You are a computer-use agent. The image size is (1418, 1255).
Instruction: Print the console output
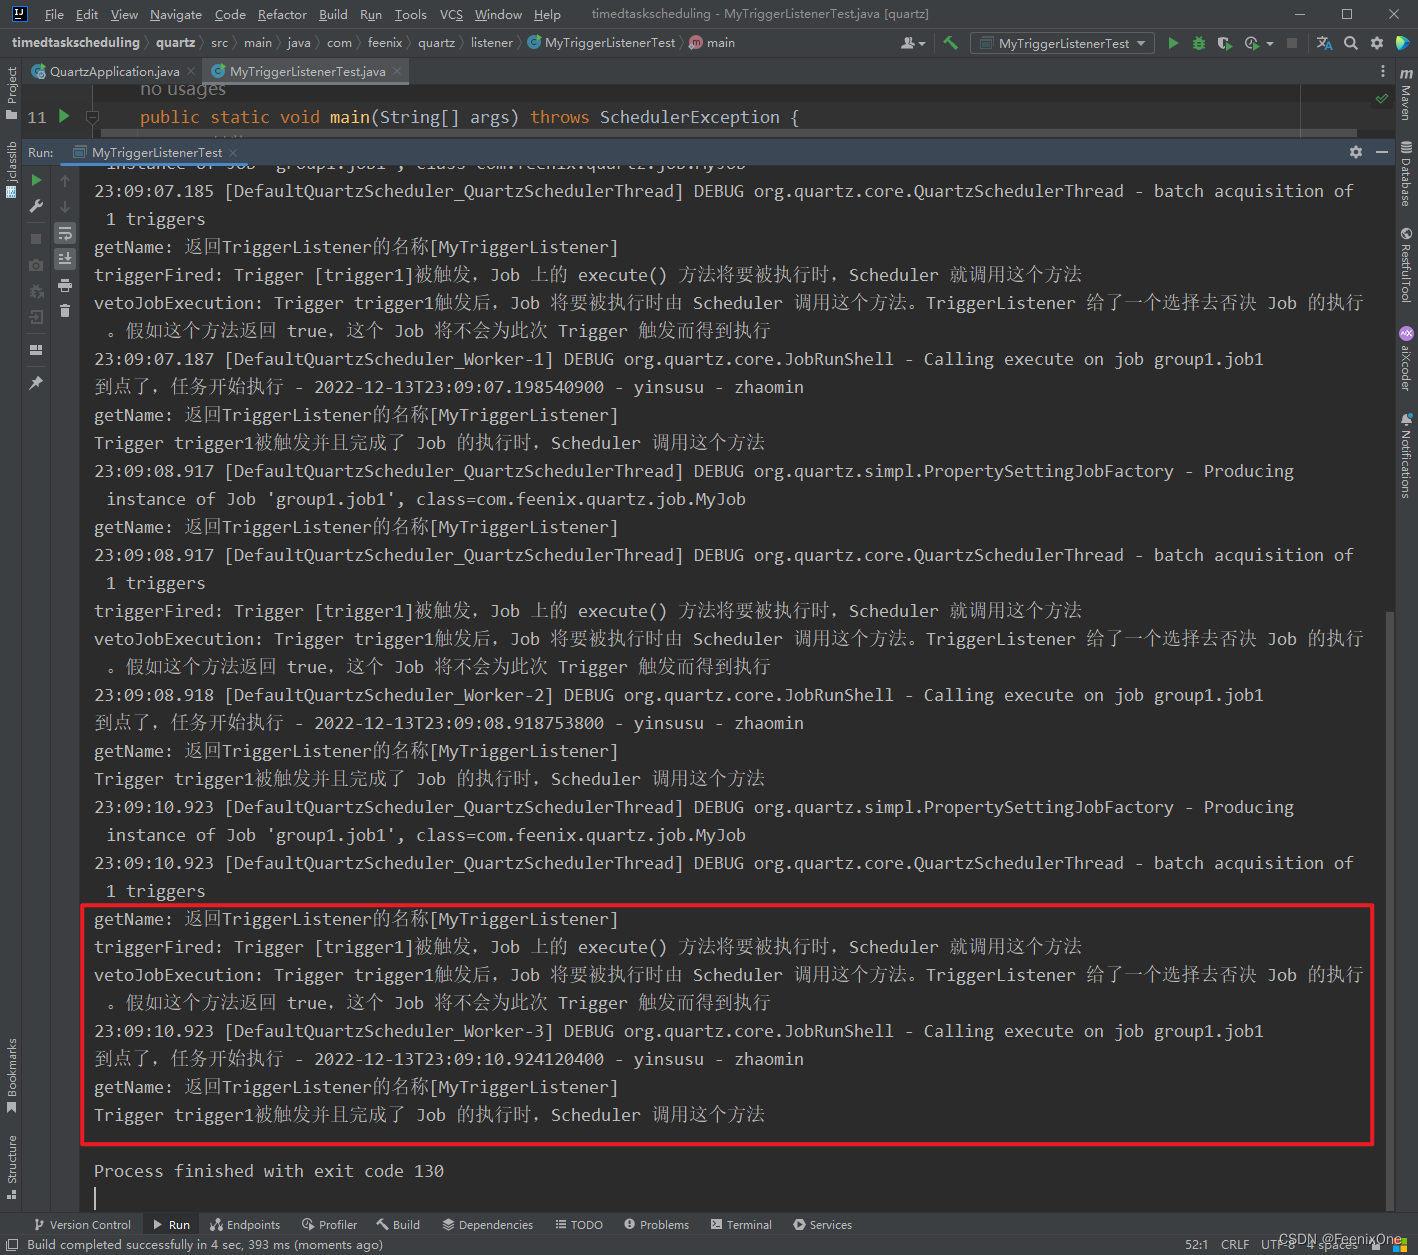pyautogui.click(x=65, y=285)
